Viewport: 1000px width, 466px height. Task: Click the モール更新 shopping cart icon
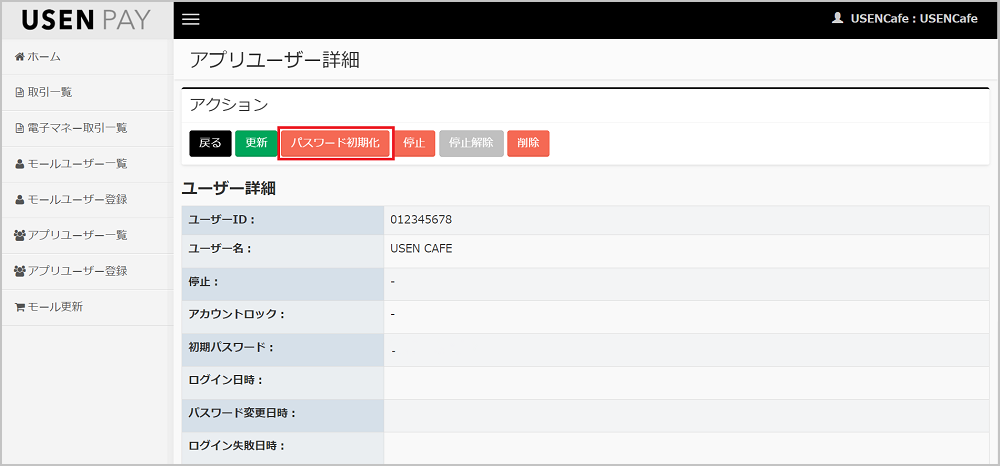pos(19,307)
